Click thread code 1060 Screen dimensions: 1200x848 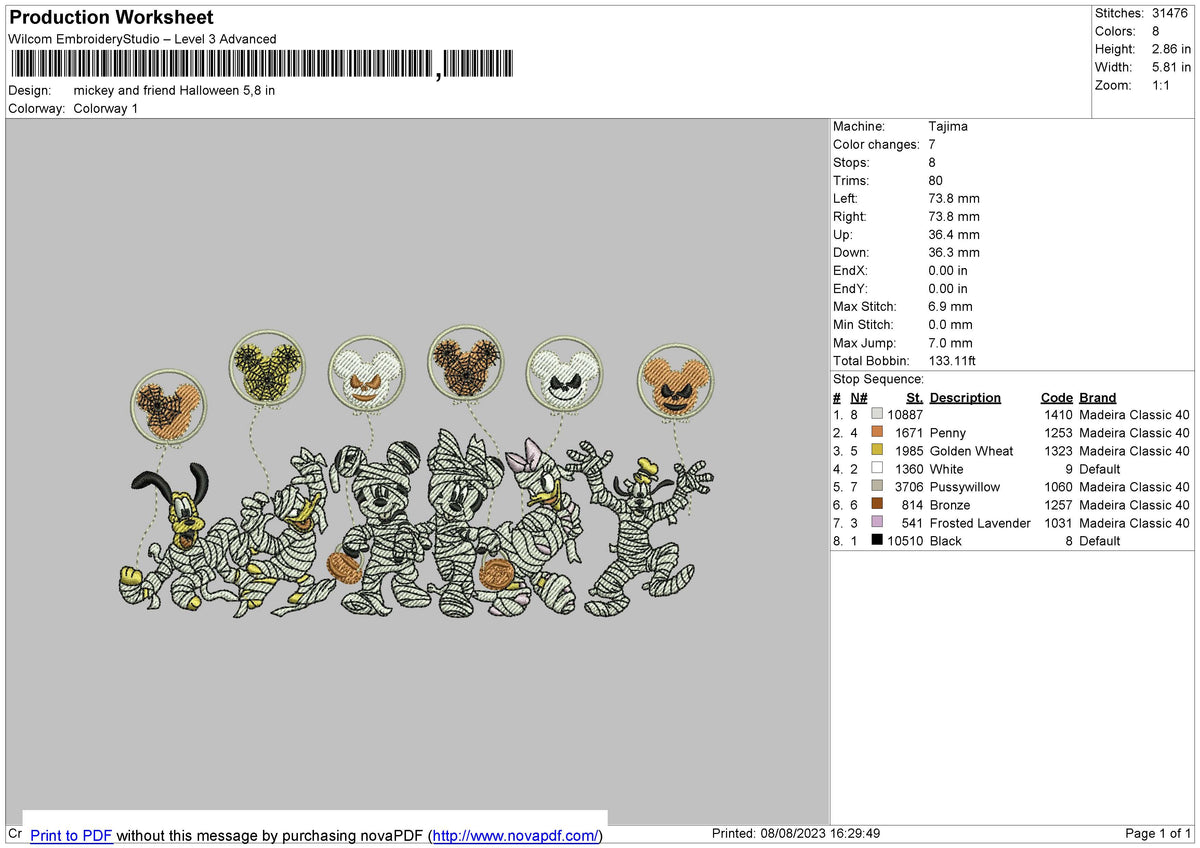1058,486
